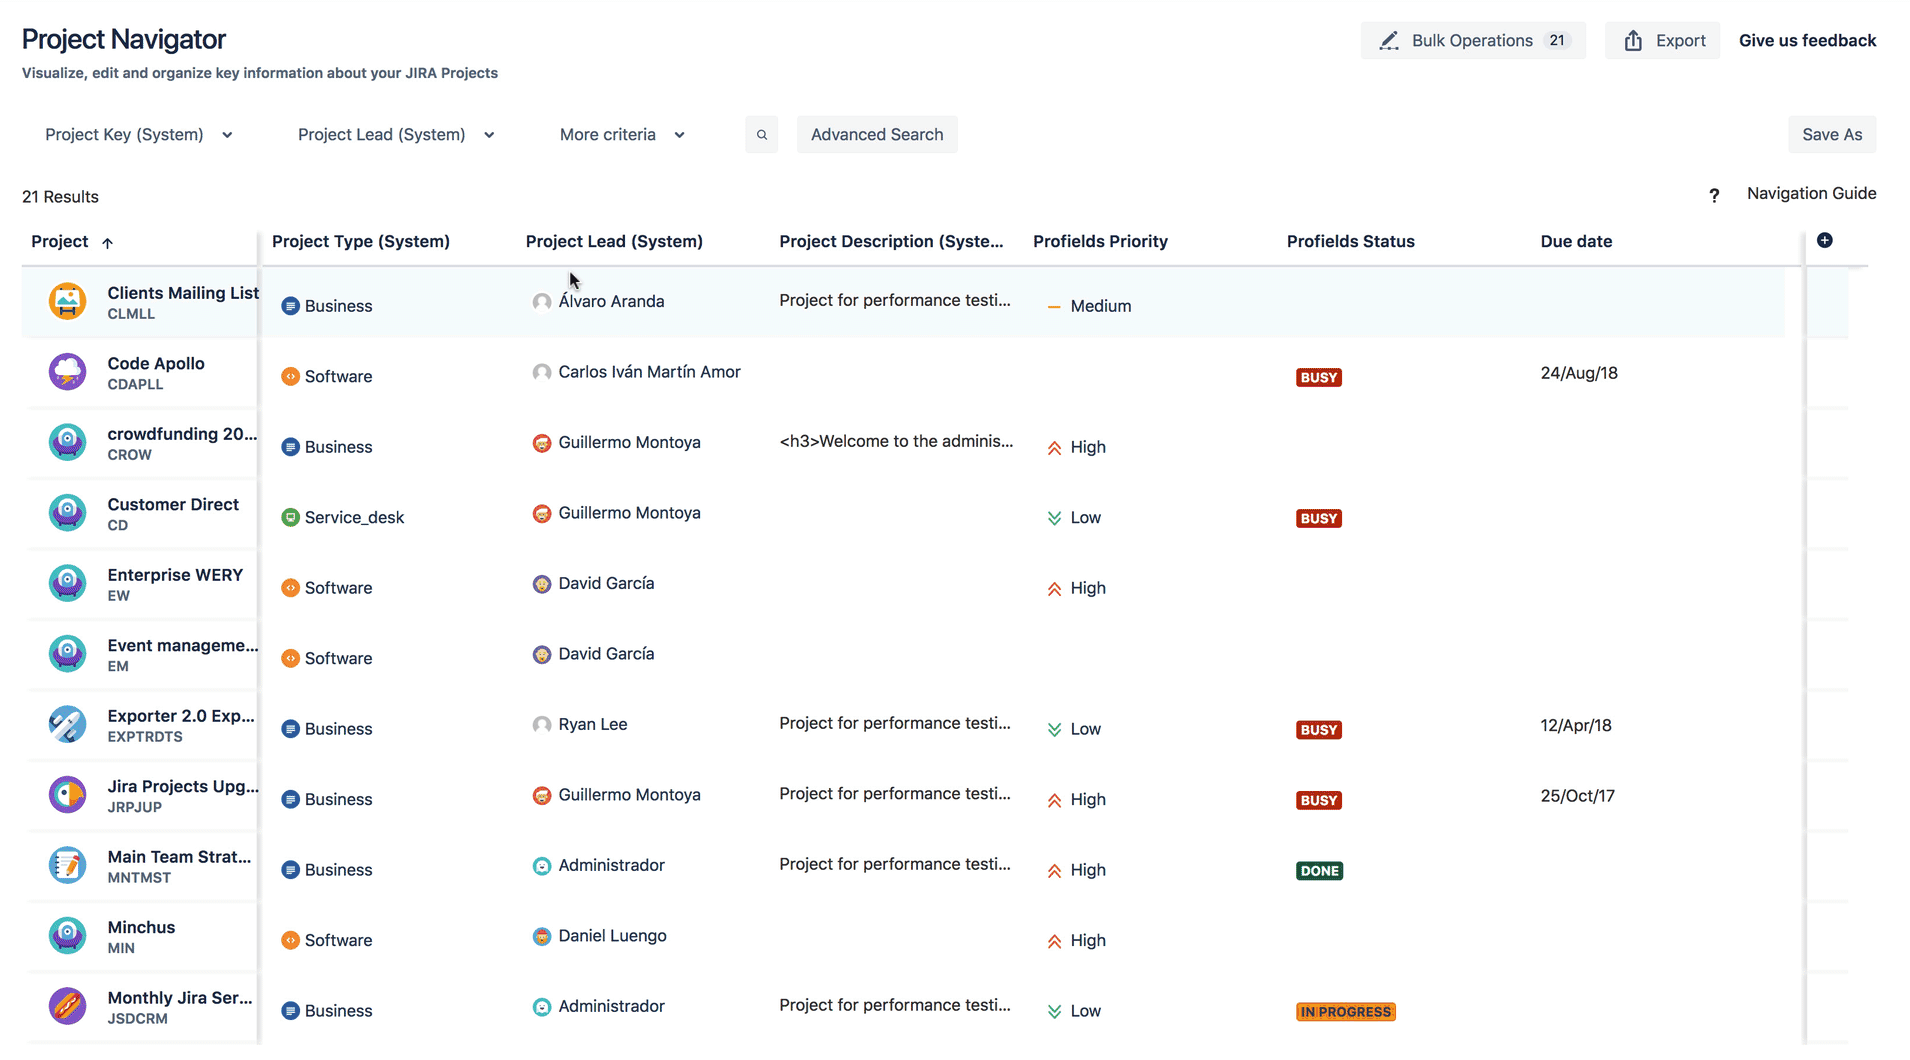Click the Save As button
Screen dimensions: 1910x1060
[x=1832, y=135]
